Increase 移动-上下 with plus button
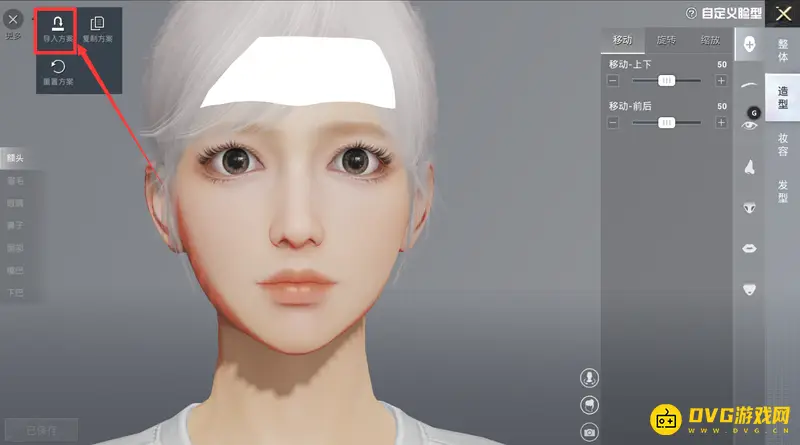 pyautogui.click(x=721, y=81)
